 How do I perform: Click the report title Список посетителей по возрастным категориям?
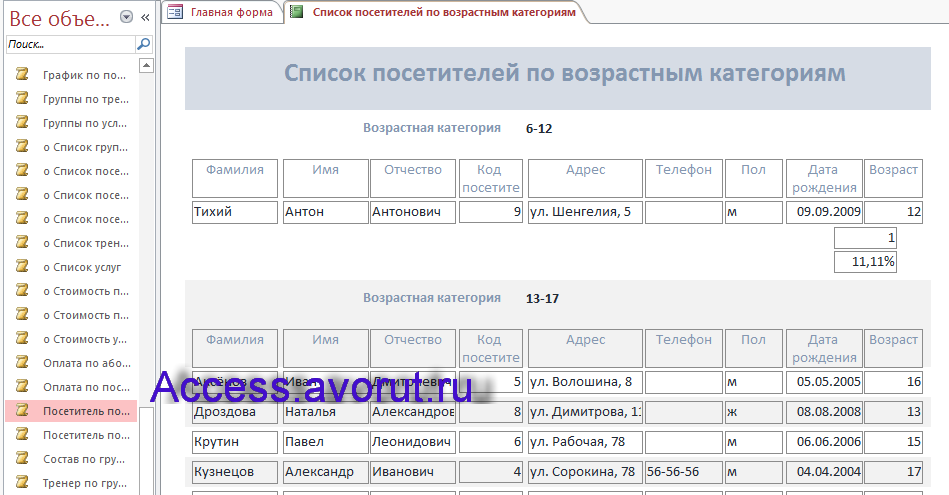click(x=565, y=73)
